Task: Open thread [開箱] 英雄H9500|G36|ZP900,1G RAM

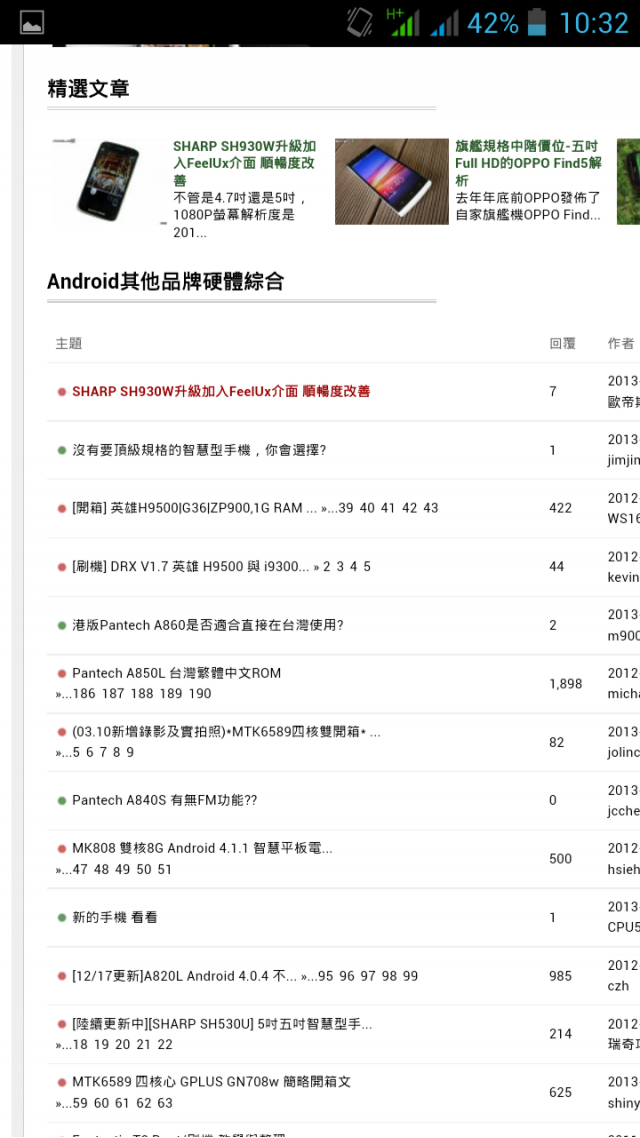Action: [194, 508]
